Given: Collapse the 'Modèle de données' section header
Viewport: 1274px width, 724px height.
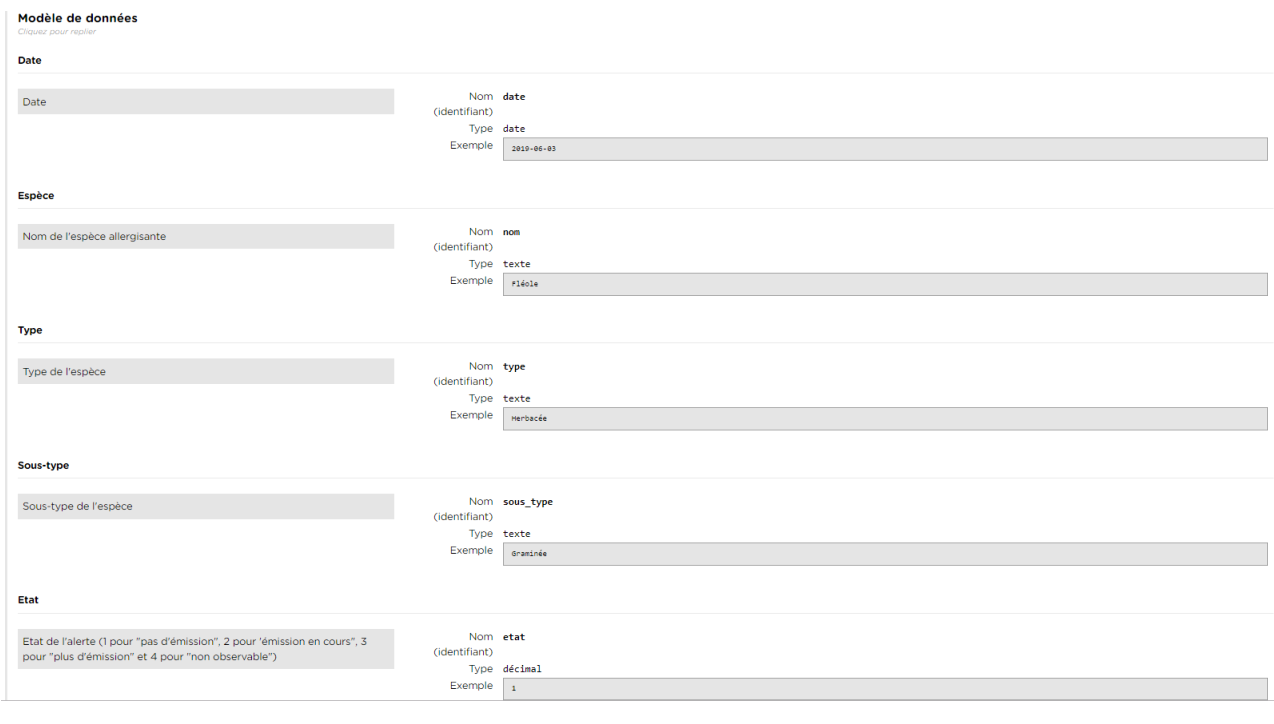Looking at the screenshot, I should click(78, 18).
